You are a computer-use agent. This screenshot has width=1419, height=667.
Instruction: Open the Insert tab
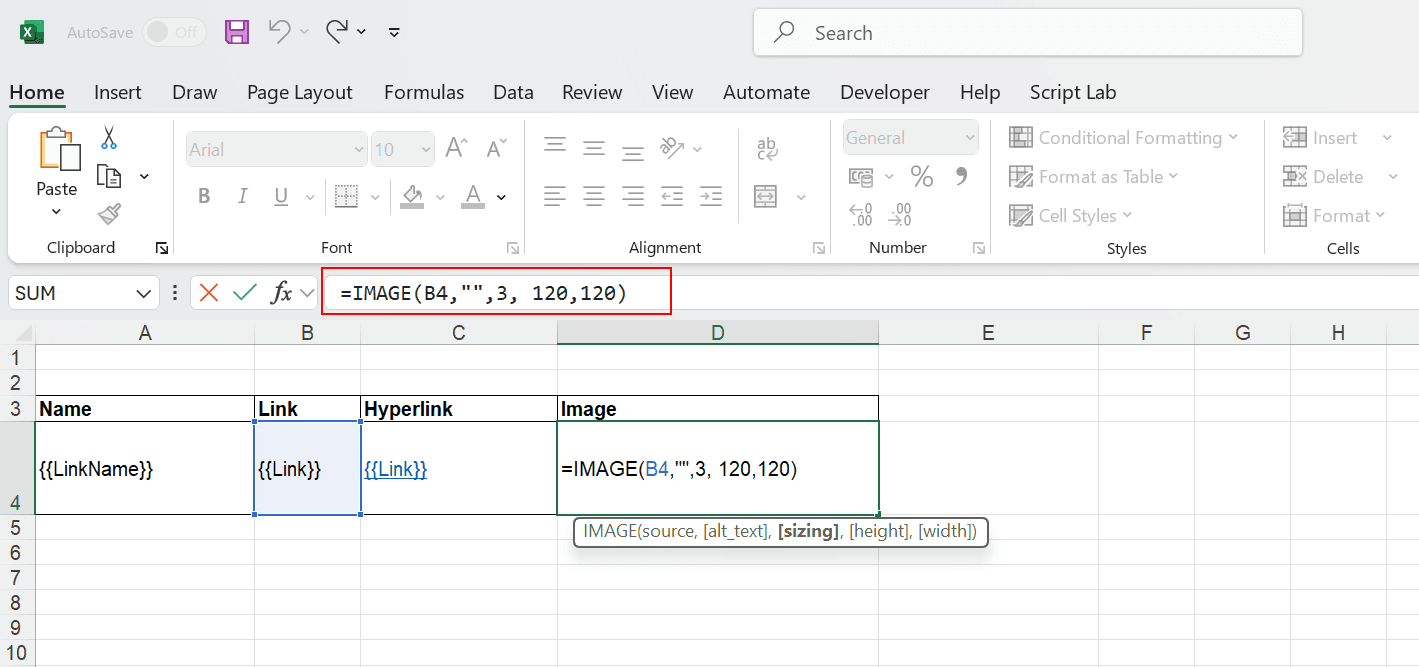tap(118, 92)
